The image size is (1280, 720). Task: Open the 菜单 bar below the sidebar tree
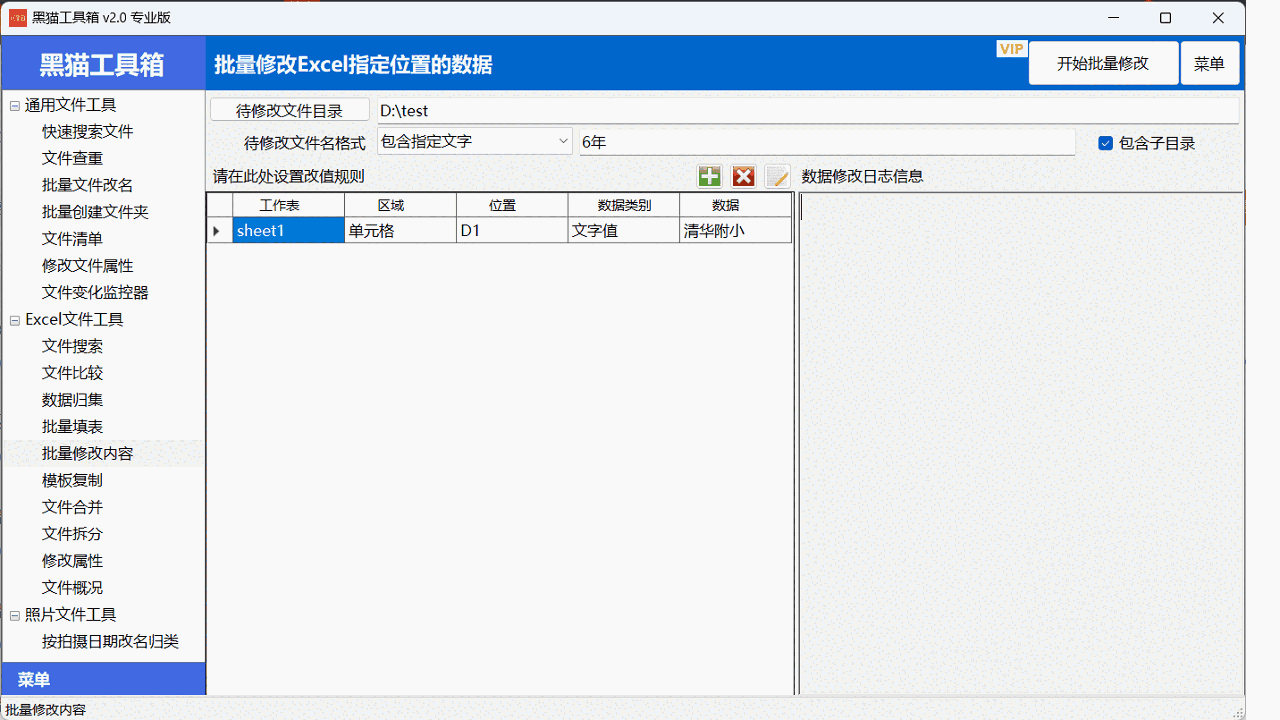[103, 680]
